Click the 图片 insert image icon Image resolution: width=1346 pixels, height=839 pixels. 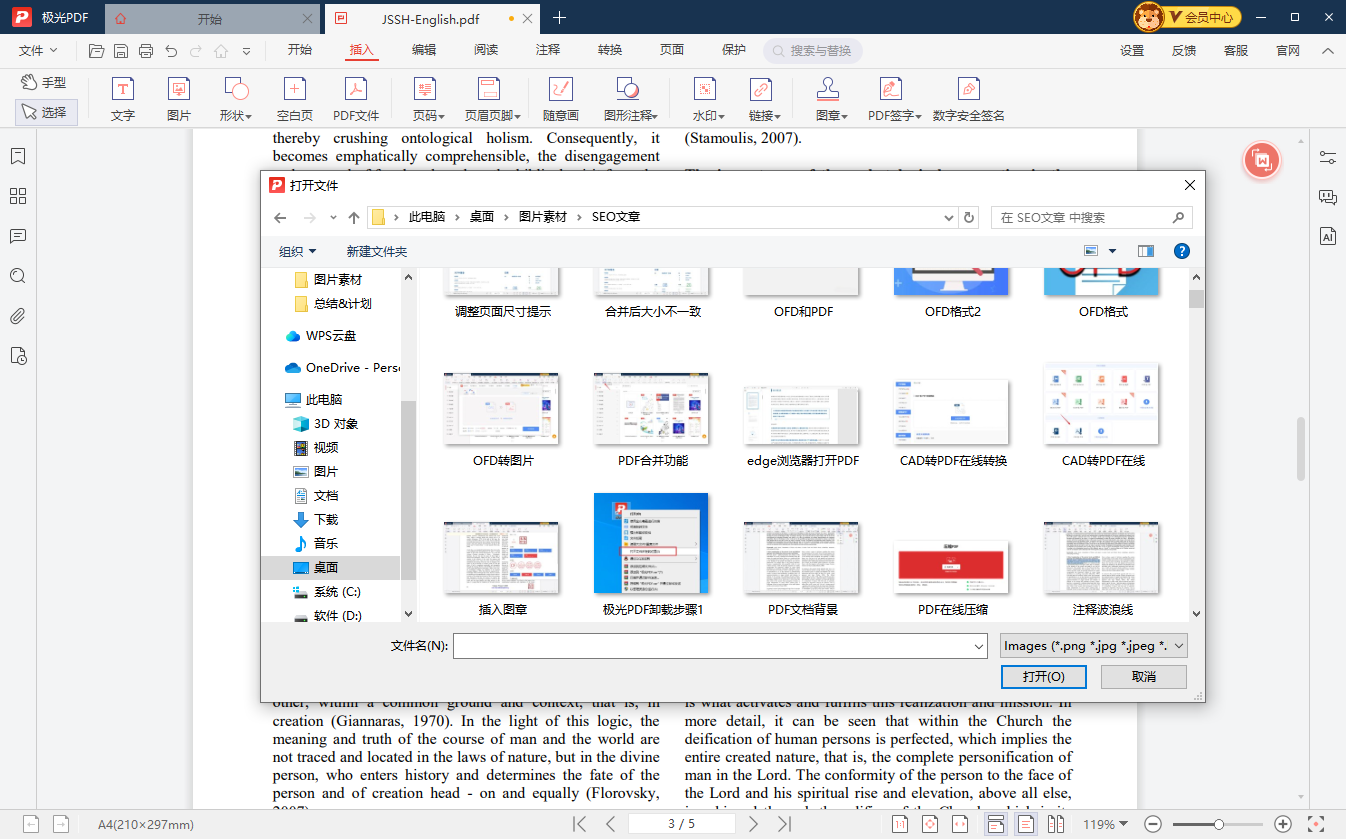point(179,99)
